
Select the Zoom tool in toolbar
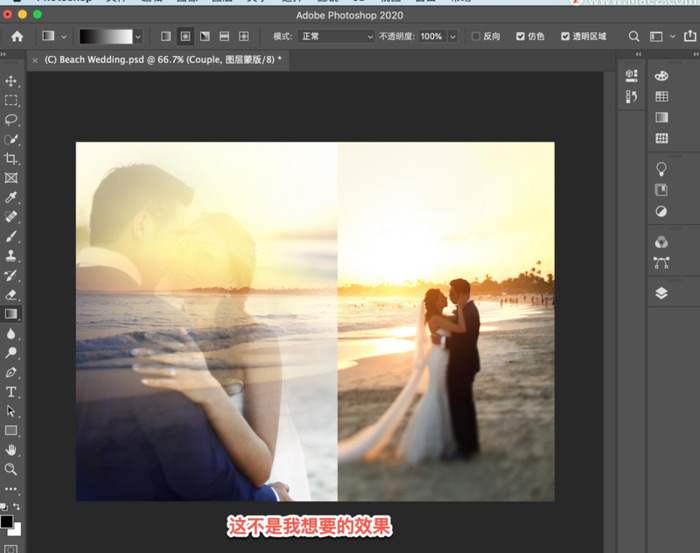pyautogui.click(x=11, y=469)
